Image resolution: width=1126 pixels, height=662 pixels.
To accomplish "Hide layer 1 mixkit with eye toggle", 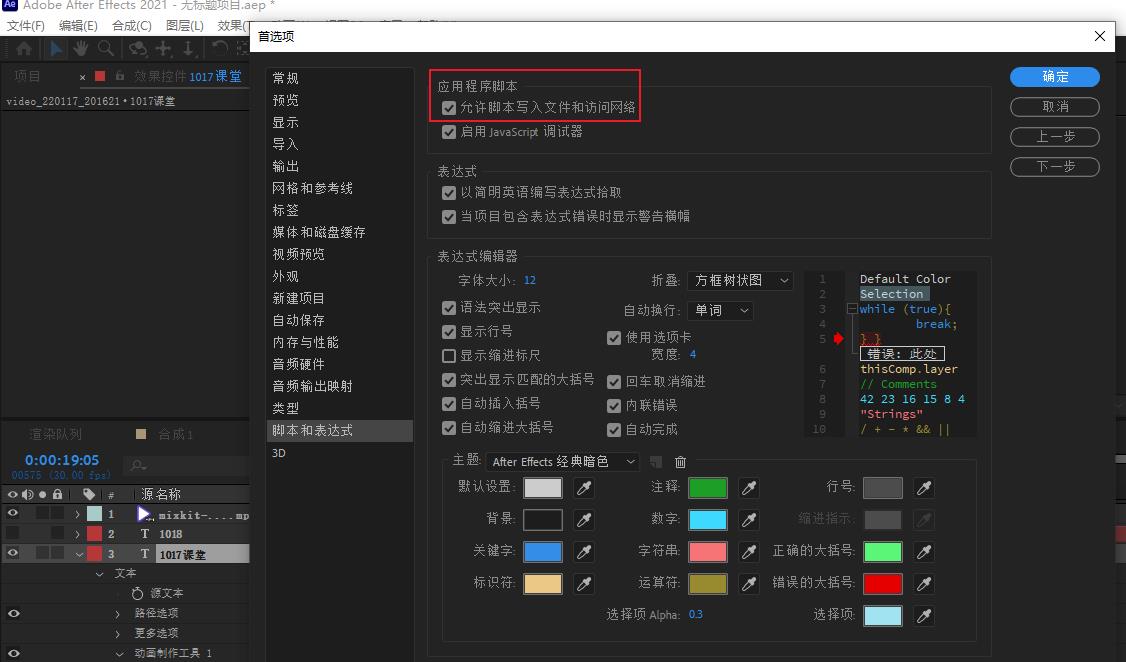I will tap(13, 513).
